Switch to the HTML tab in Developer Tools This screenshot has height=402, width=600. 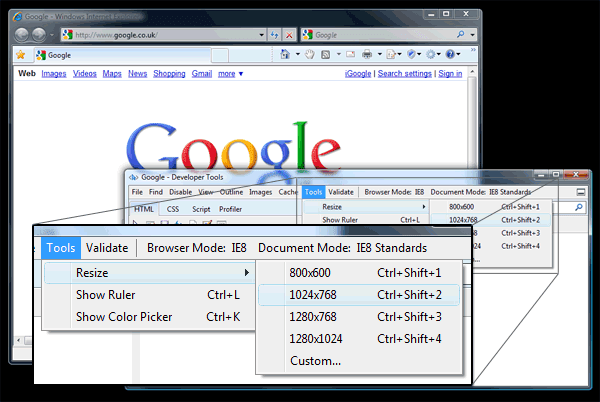coord(144,209)
